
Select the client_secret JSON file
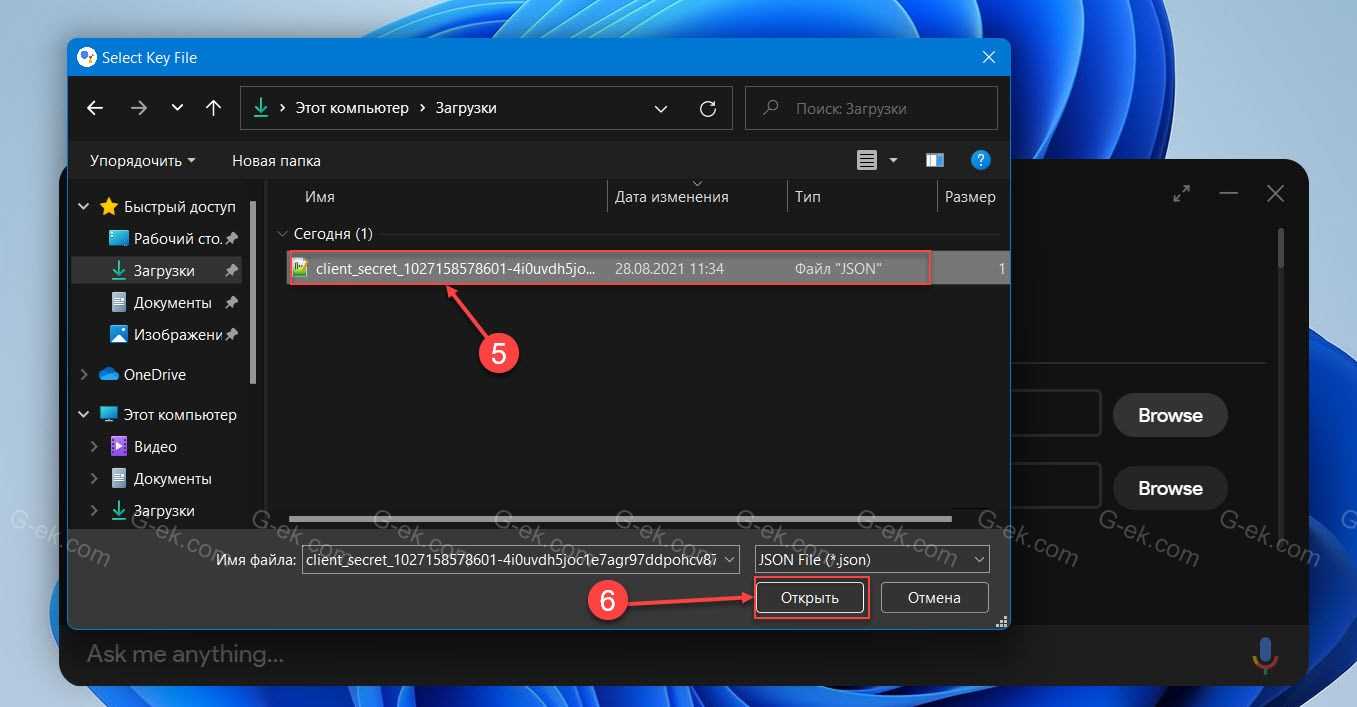point(455,268)
